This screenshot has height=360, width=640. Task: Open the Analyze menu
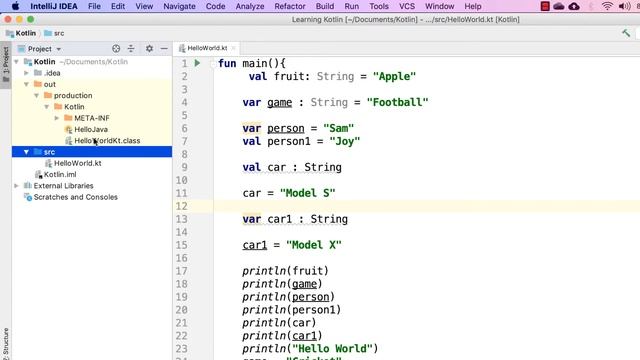tap(250, 6)
